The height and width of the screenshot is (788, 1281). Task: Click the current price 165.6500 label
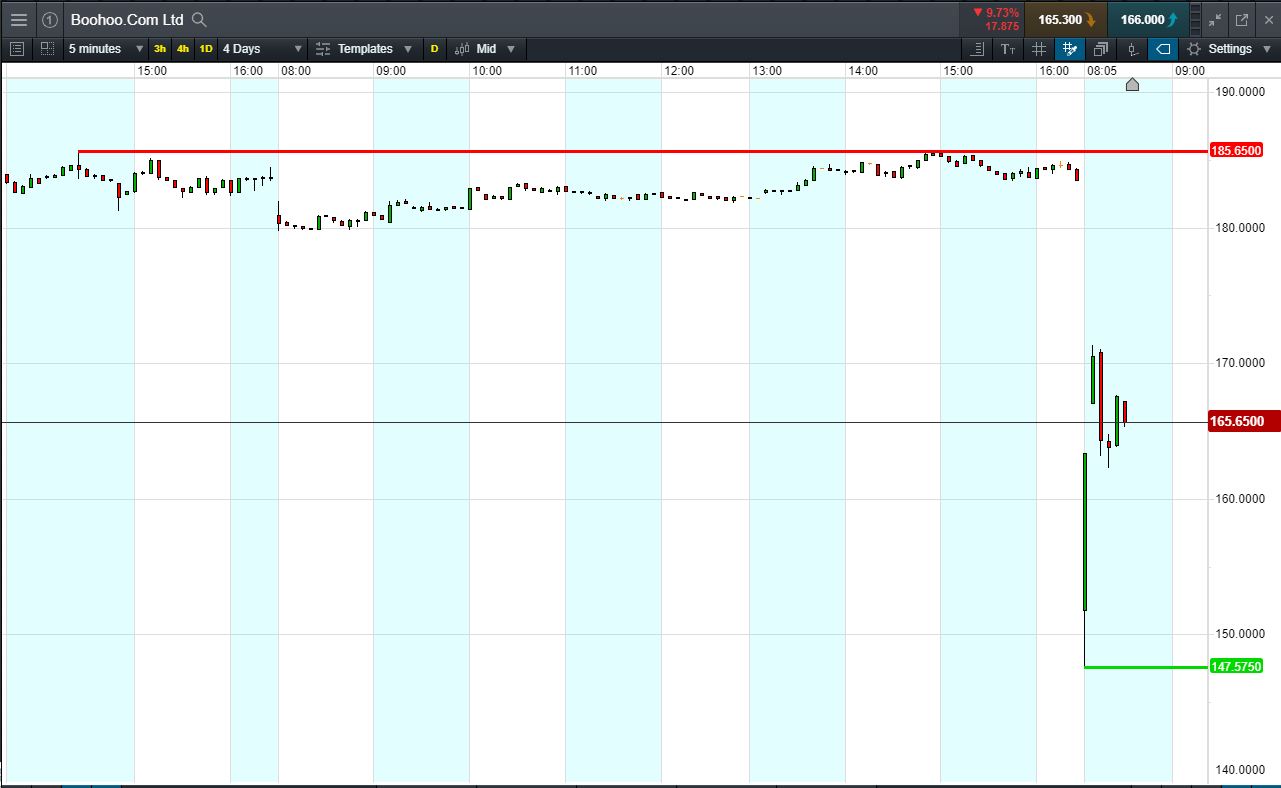point(1243,422)
